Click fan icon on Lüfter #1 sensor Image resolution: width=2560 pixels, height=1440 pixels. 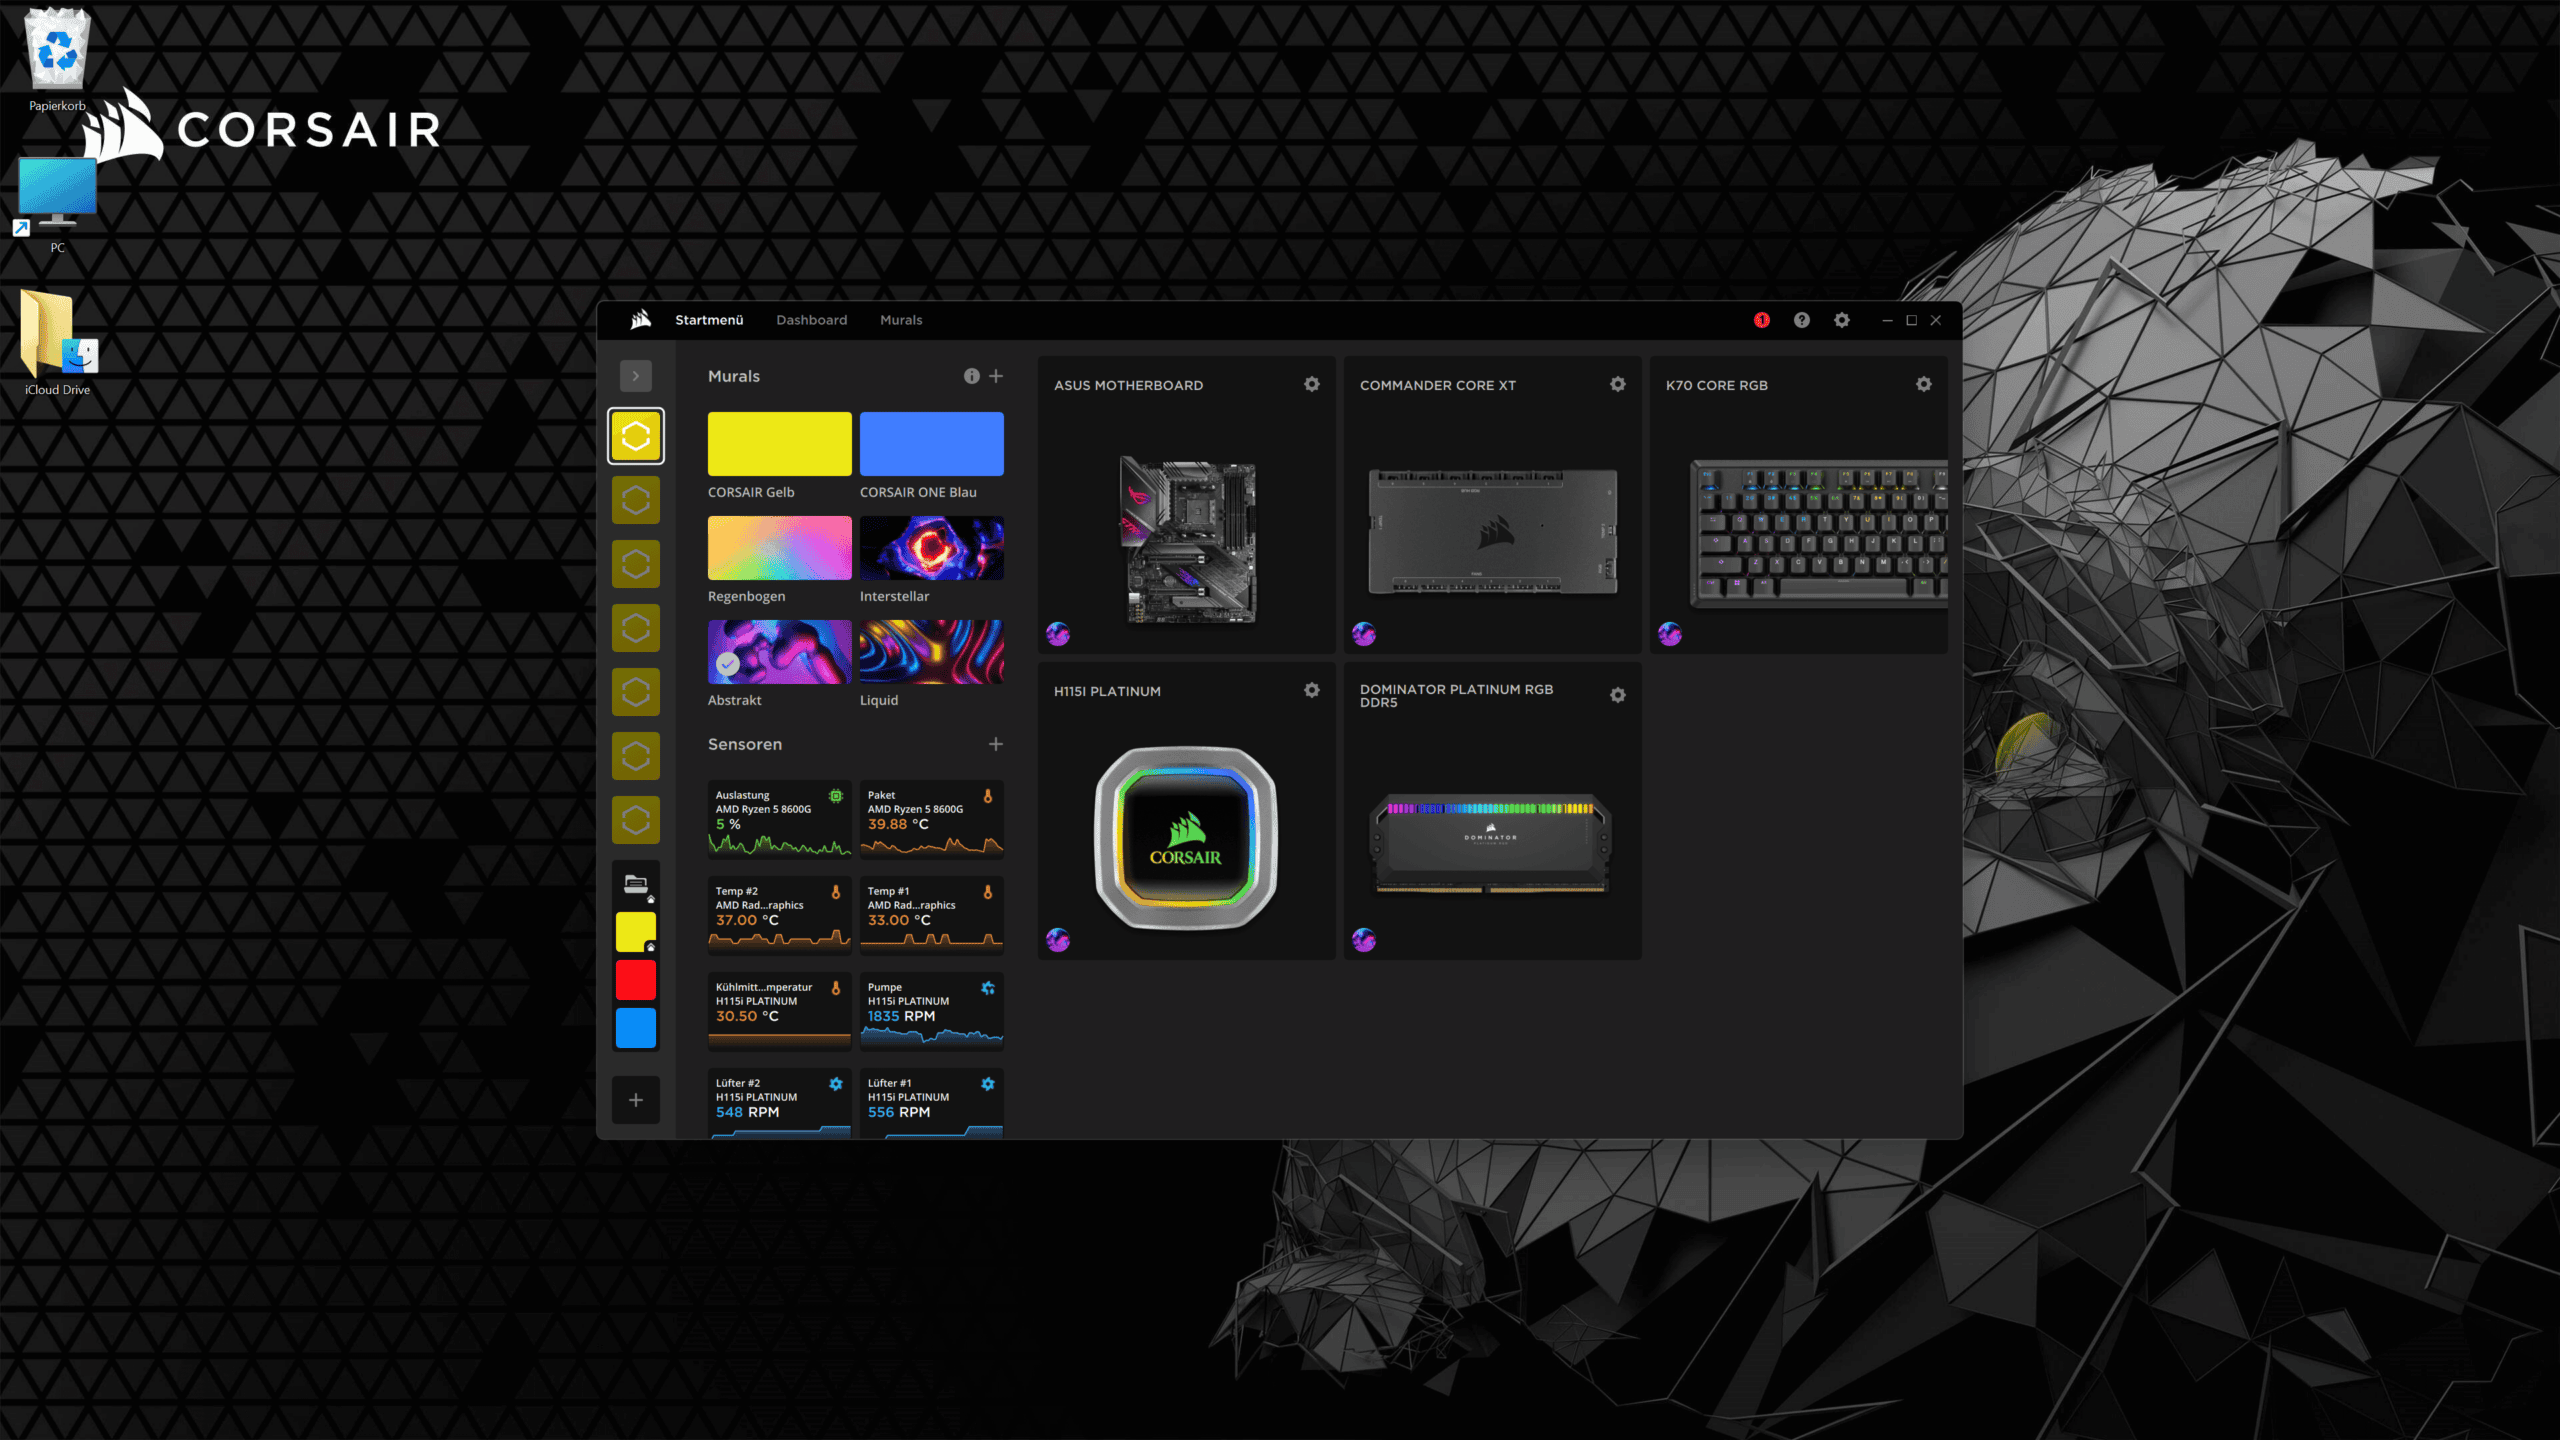(x=988, y=1084)
